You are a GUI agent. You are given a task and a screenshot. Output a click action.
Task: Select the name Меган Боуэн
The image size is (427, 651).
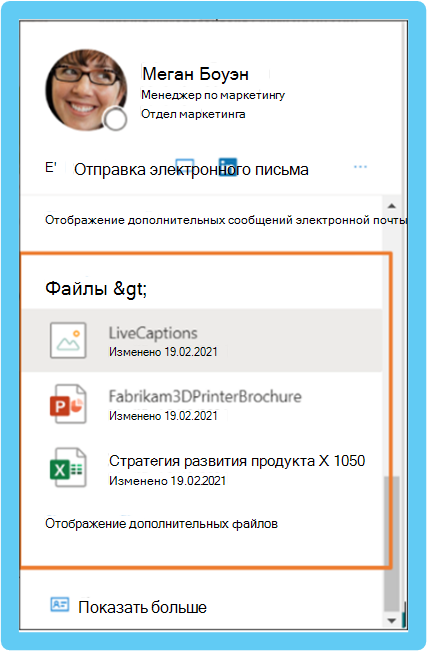[195, 74]
